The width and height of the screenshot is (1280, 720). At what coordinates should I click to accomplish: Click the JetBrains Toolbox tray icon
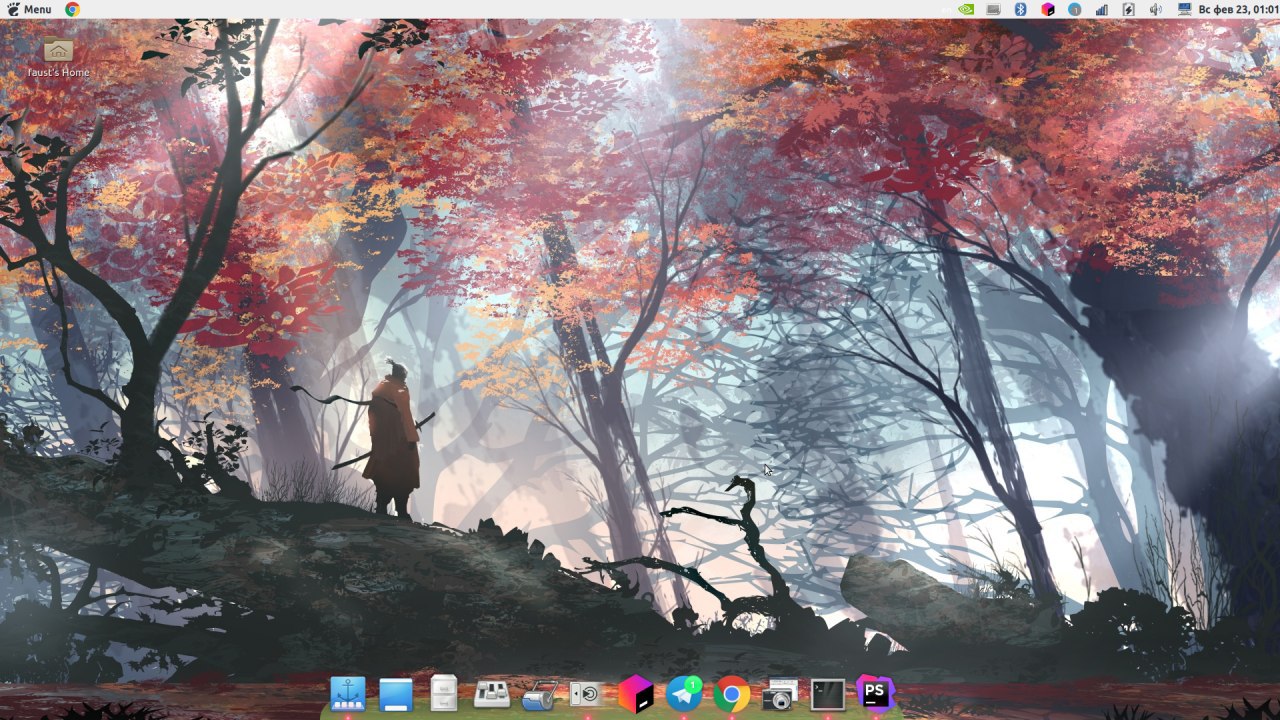point(1048,9)
